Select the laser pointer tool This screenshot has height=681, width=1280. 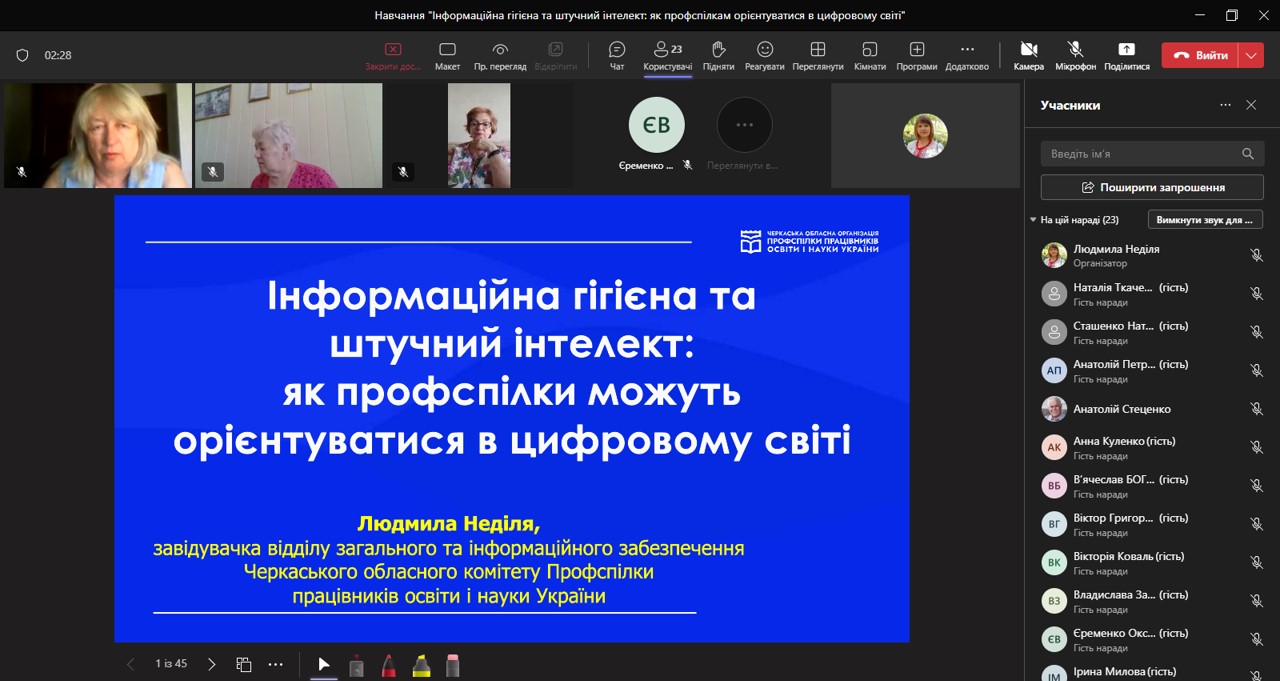click(356, 664)
